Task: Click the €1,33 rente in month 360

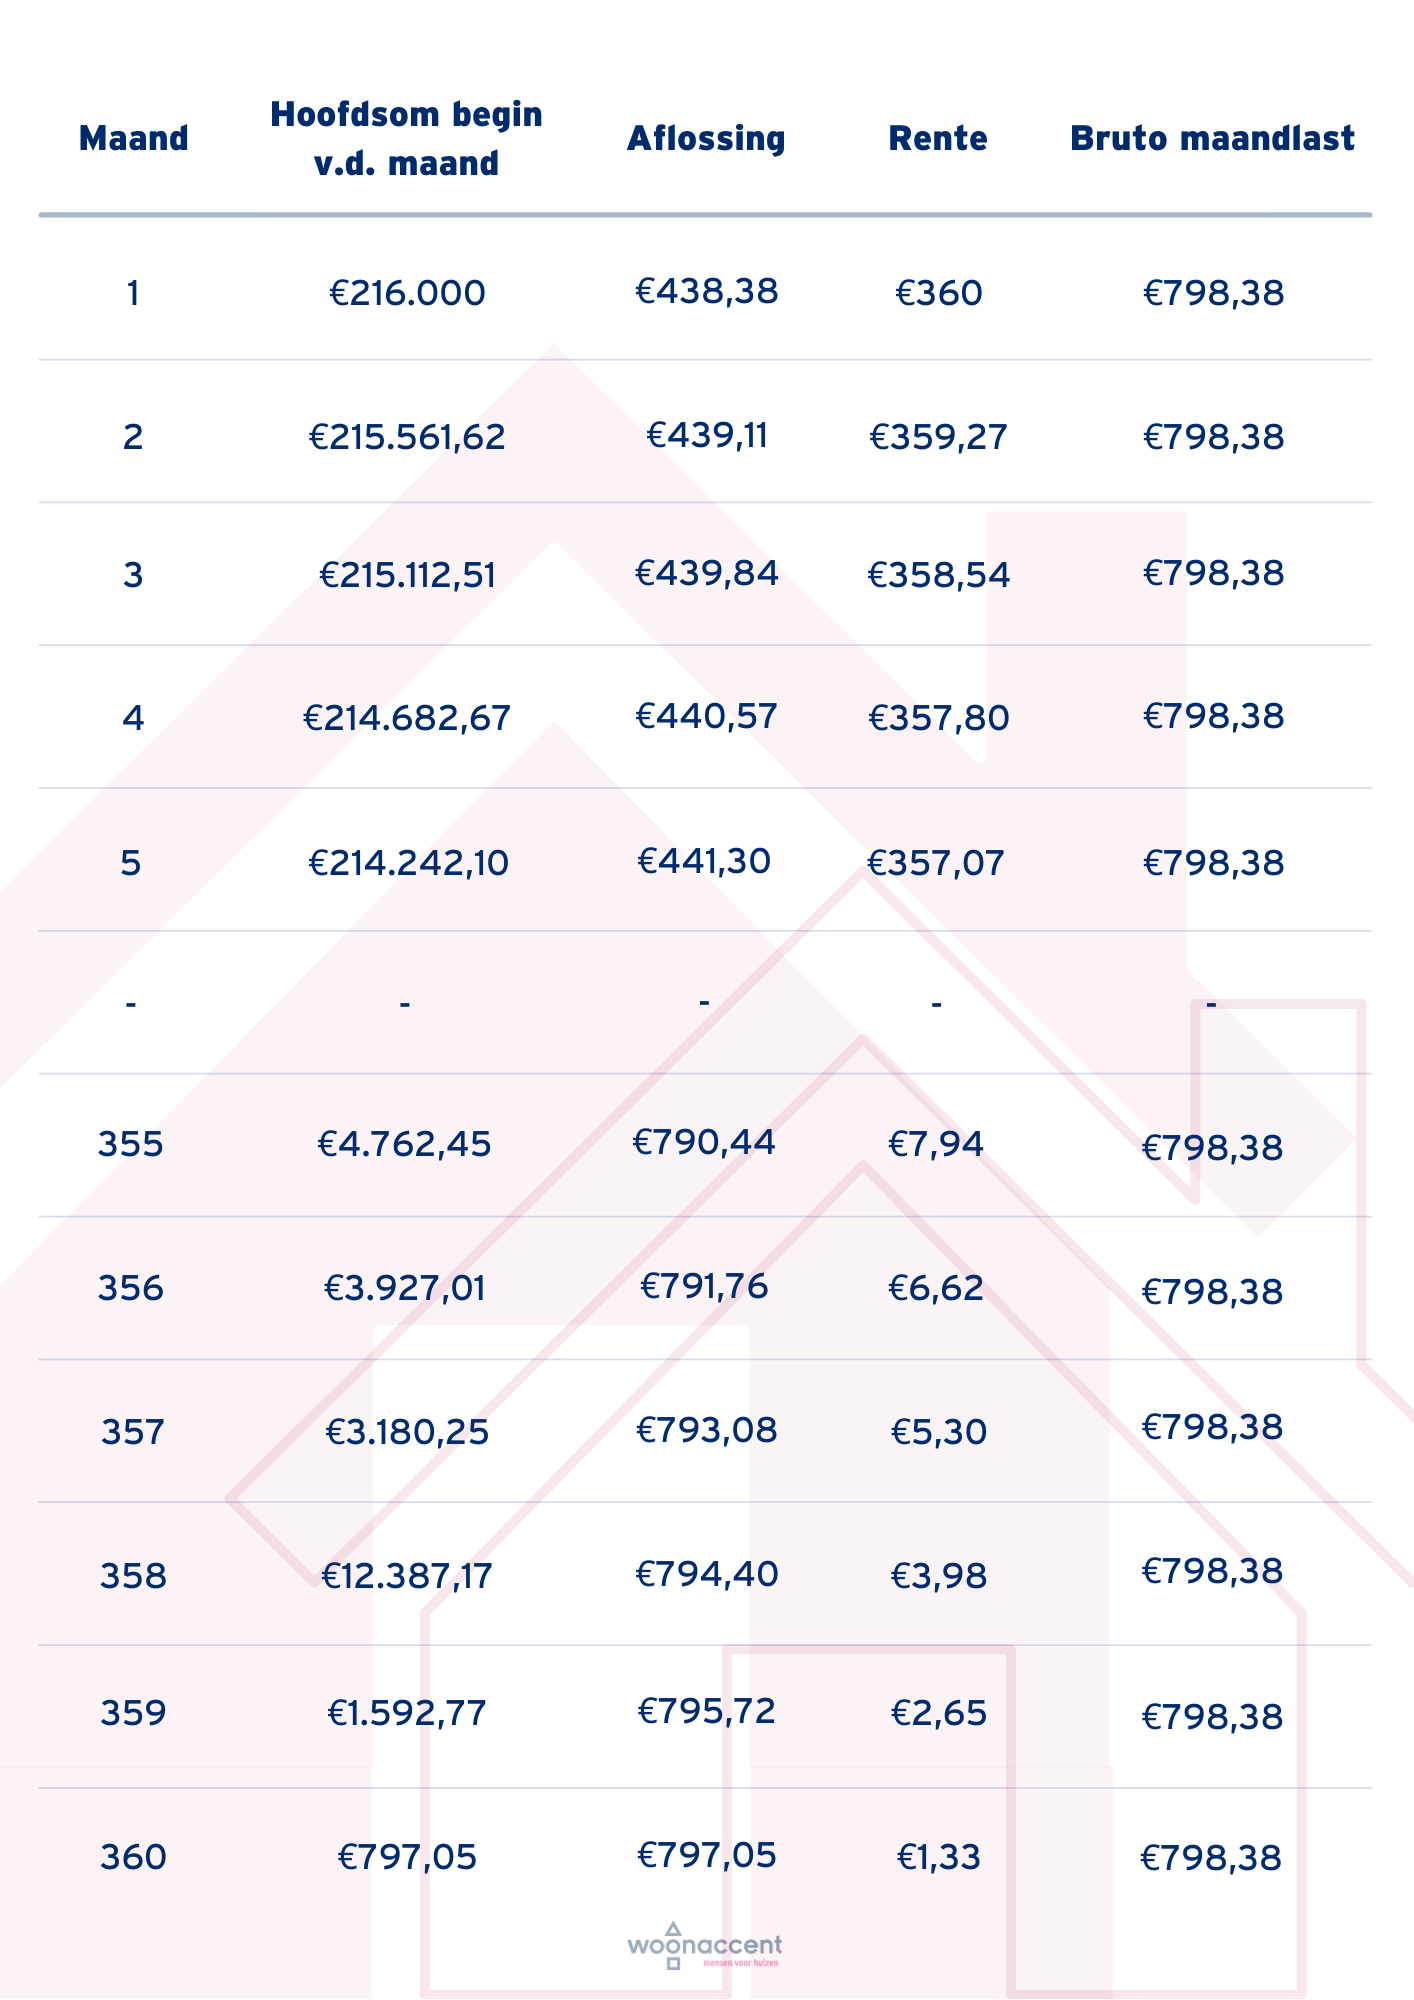Action: point(938,1857)
